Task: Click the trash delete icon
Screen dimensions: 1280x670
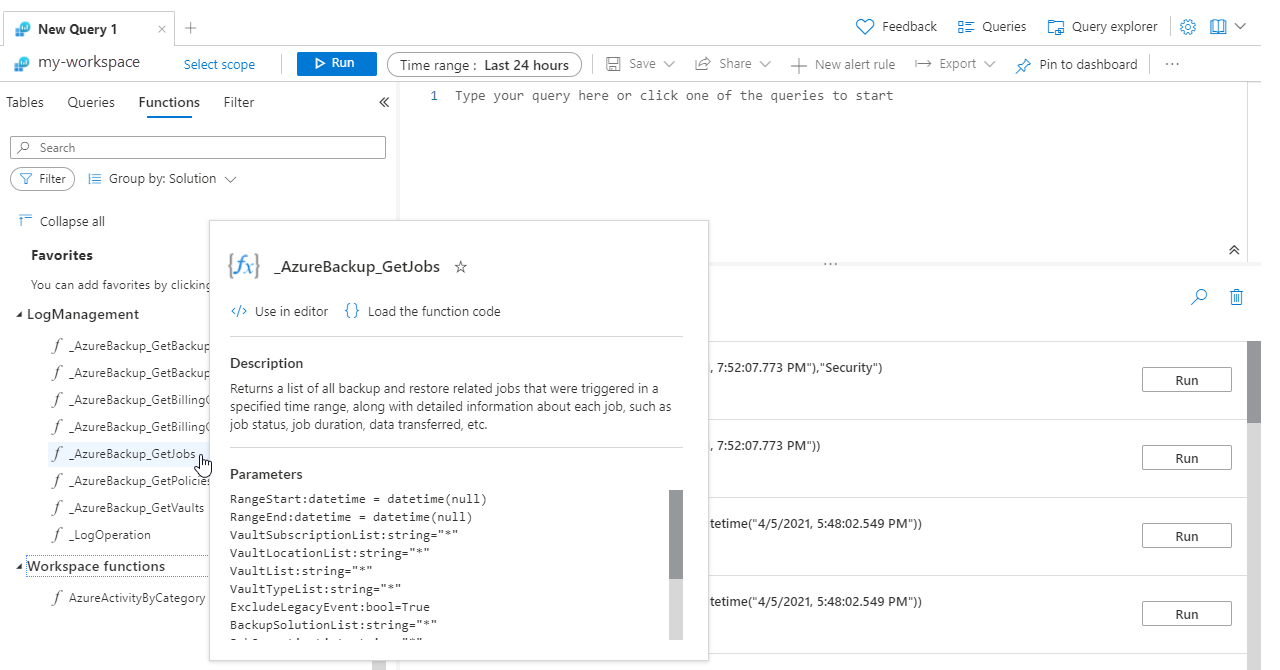Action: [x=1237, y=297]
